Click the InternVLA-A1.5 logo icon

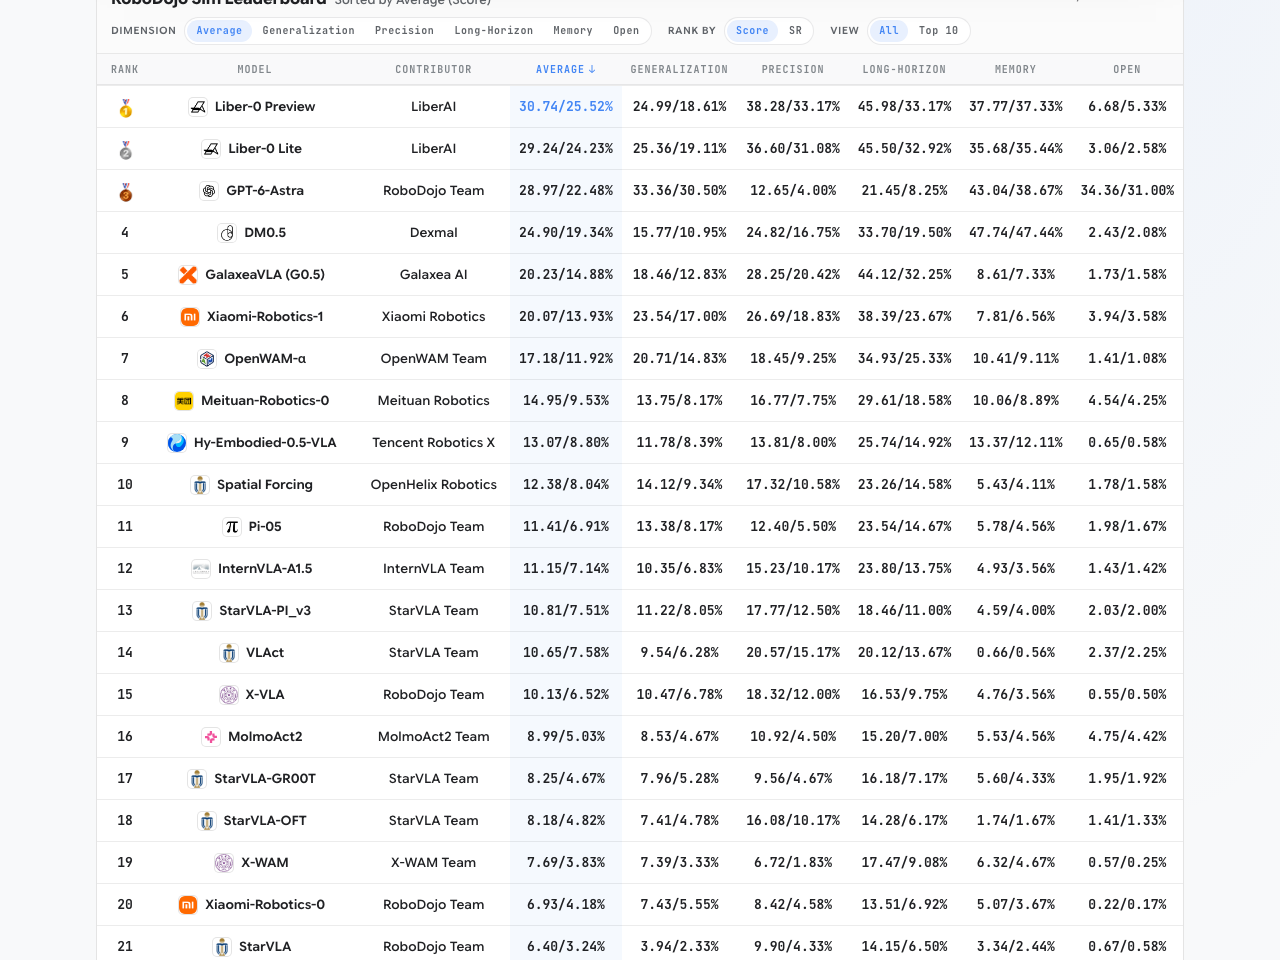coord(201,569)
